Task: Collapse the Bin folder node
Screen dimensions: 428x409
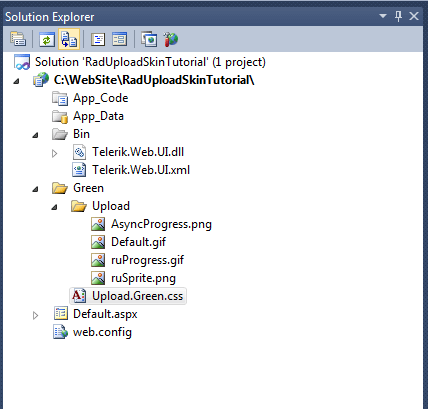Action: [35, 135]
